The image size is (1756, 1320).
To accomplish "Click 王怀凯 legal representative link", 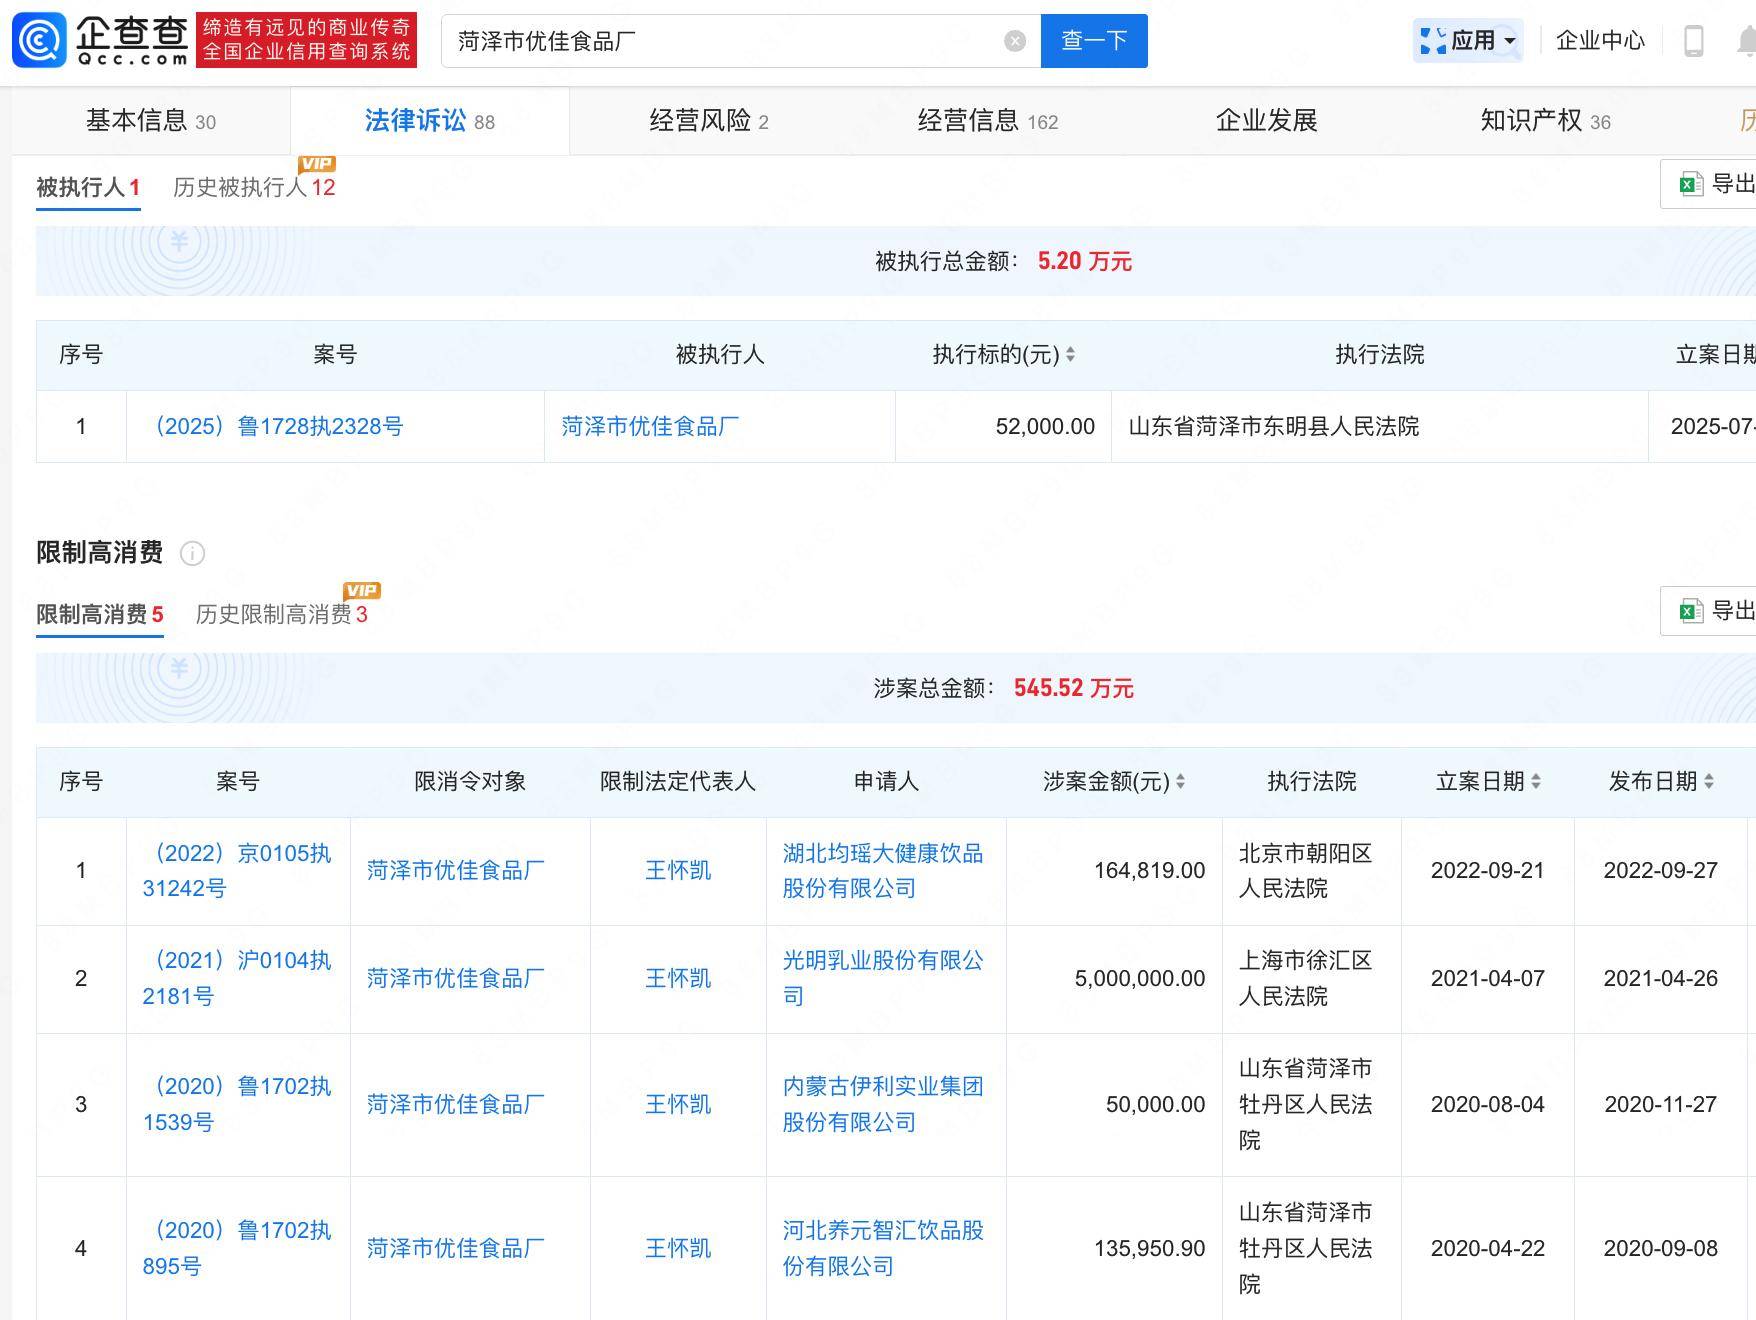I will click(x=678, y=871).
